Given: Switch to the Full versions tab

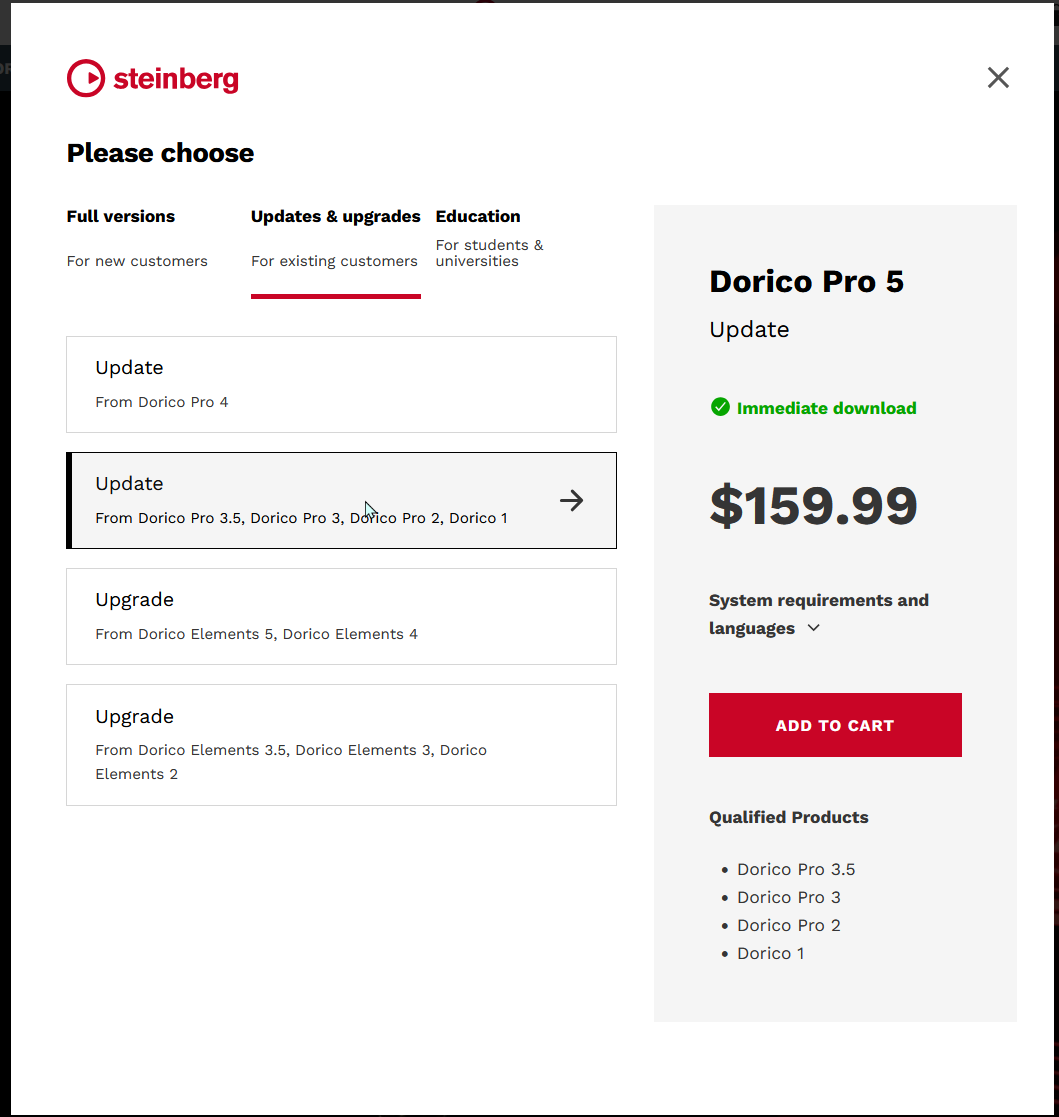Looking at the screenshot, I should click(x=121, y=217).
